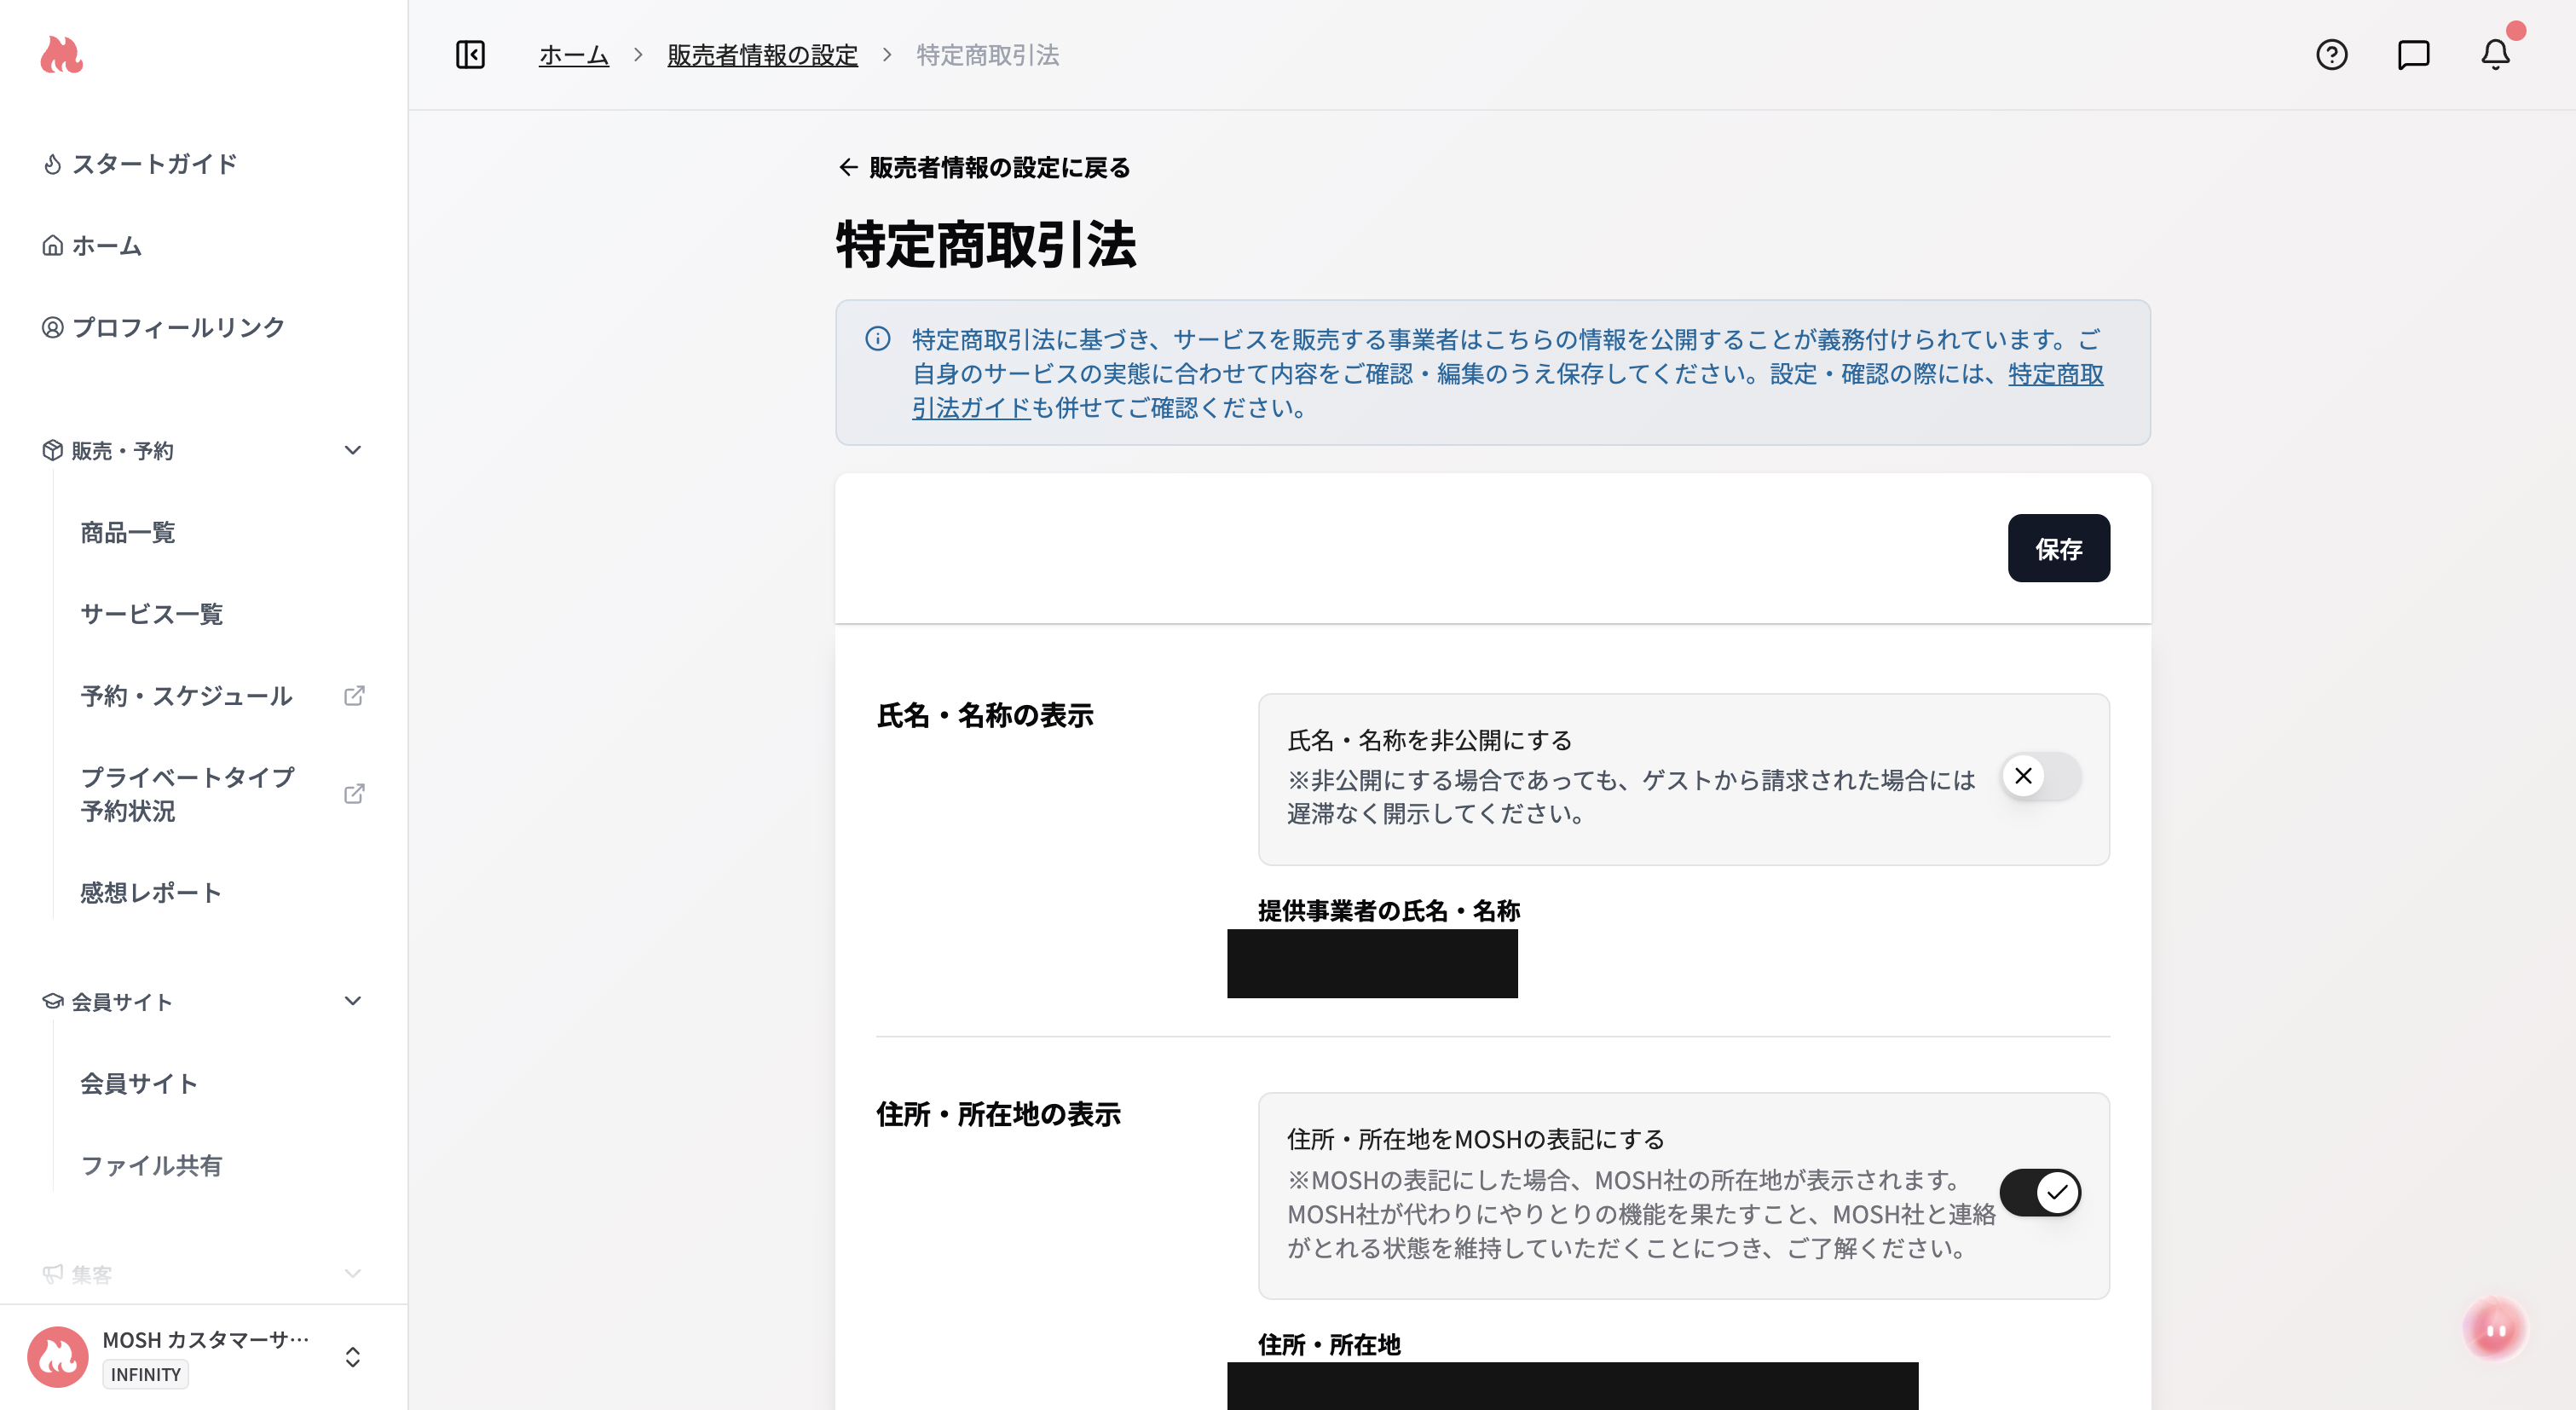Click the external link icon beside プライベートタイプ予約状況
This screenshot has width=2576, height=1410.
click(x=354, y=793)
